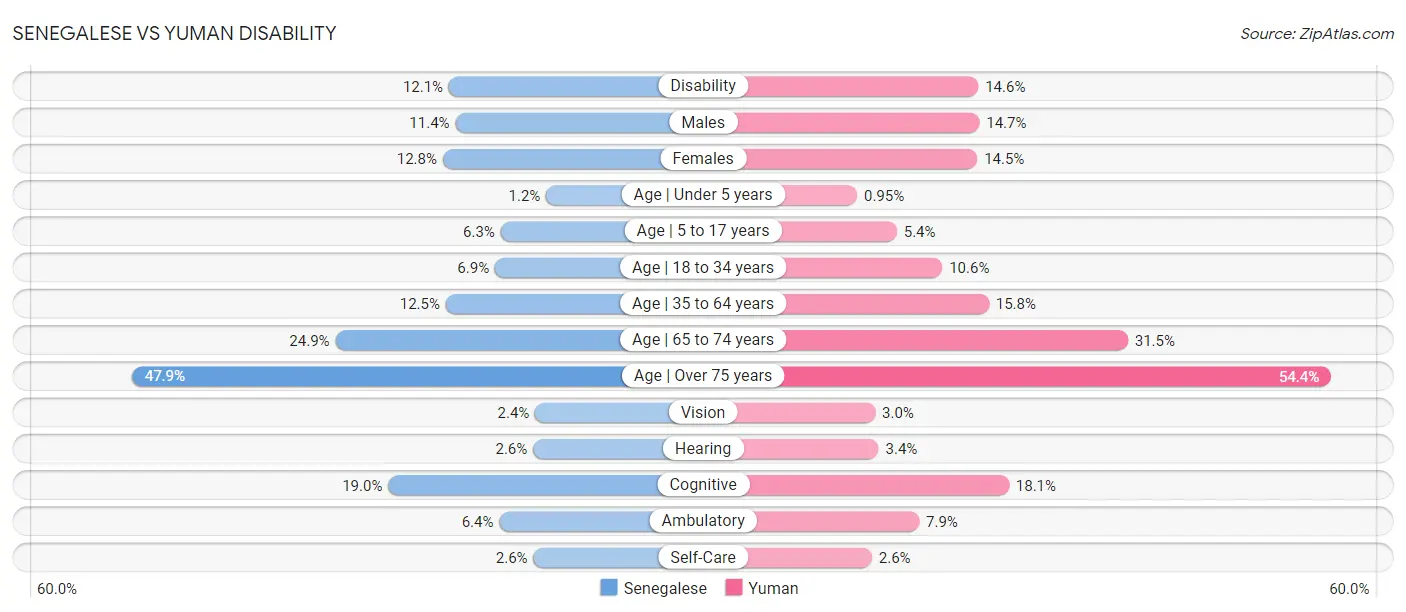Click the Age 18 to 34 years label
This screenshot has height=612, width=1406.
pos(703,267)
